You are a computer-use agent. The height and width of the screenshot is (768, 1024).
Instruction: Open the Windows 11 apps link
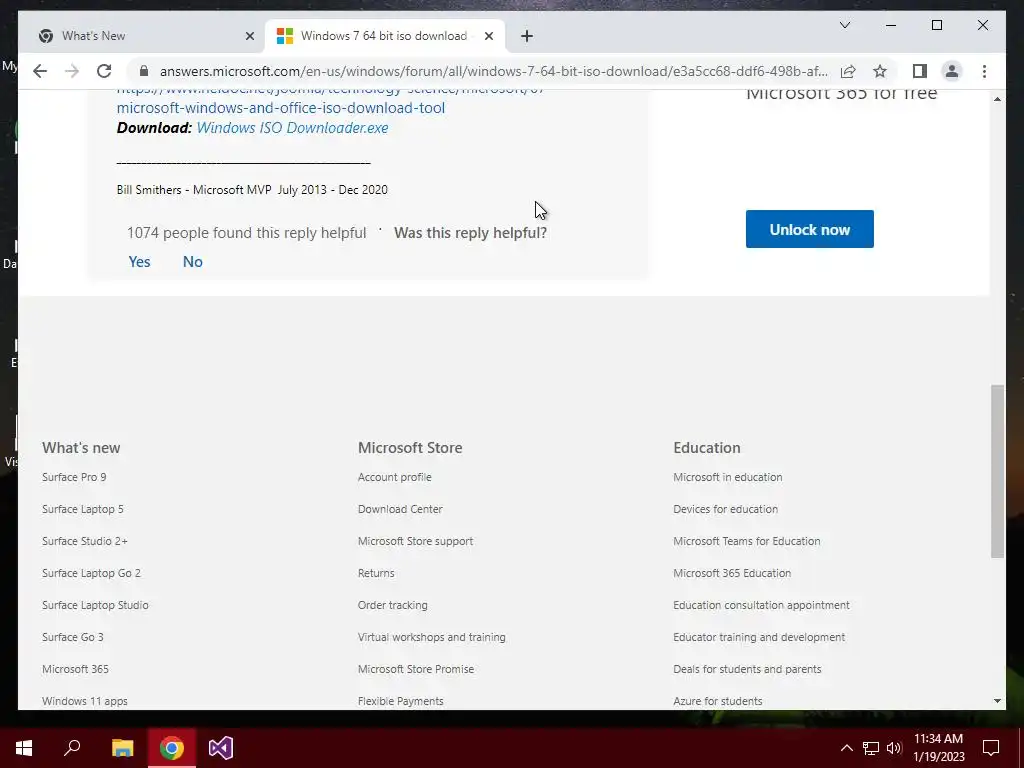85,701
